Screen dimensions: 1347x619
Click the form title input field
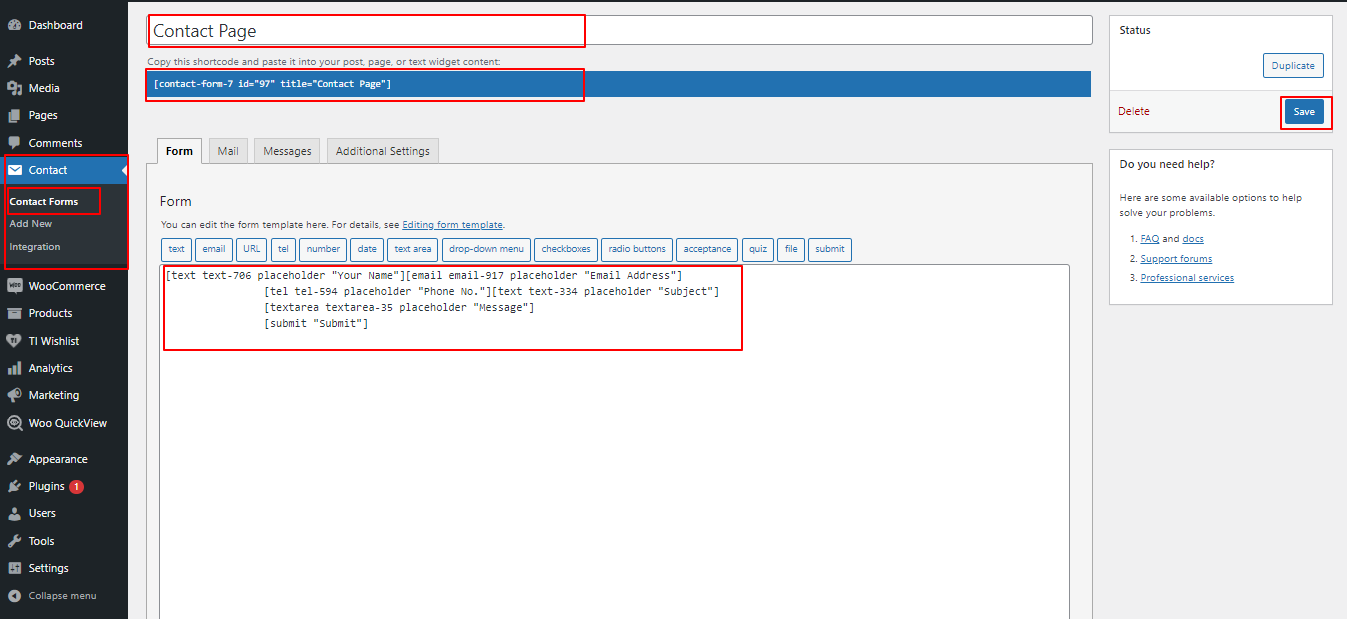pos(619,31)
